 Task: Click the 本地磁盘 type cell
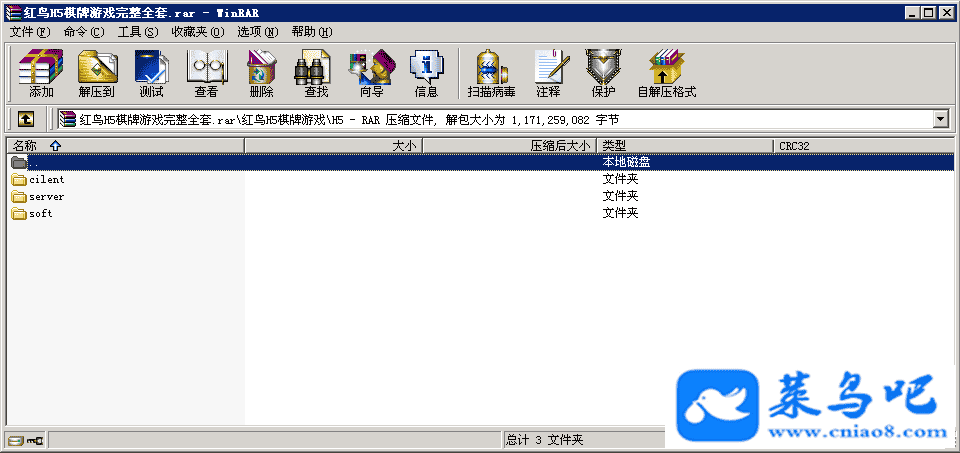626,162
